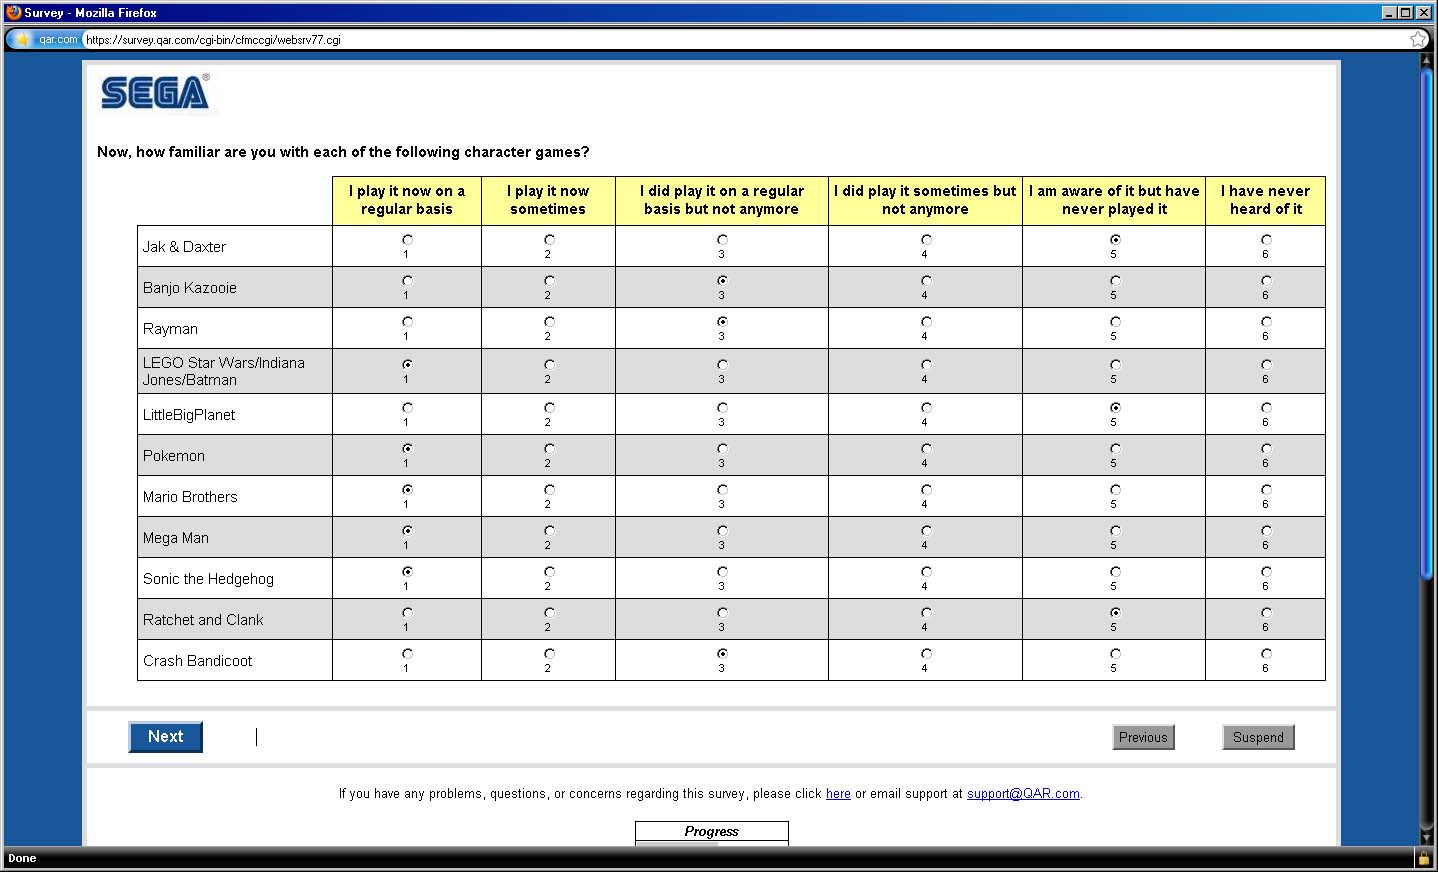
Task: Open the 'here' support link
Action: [838, 794]
